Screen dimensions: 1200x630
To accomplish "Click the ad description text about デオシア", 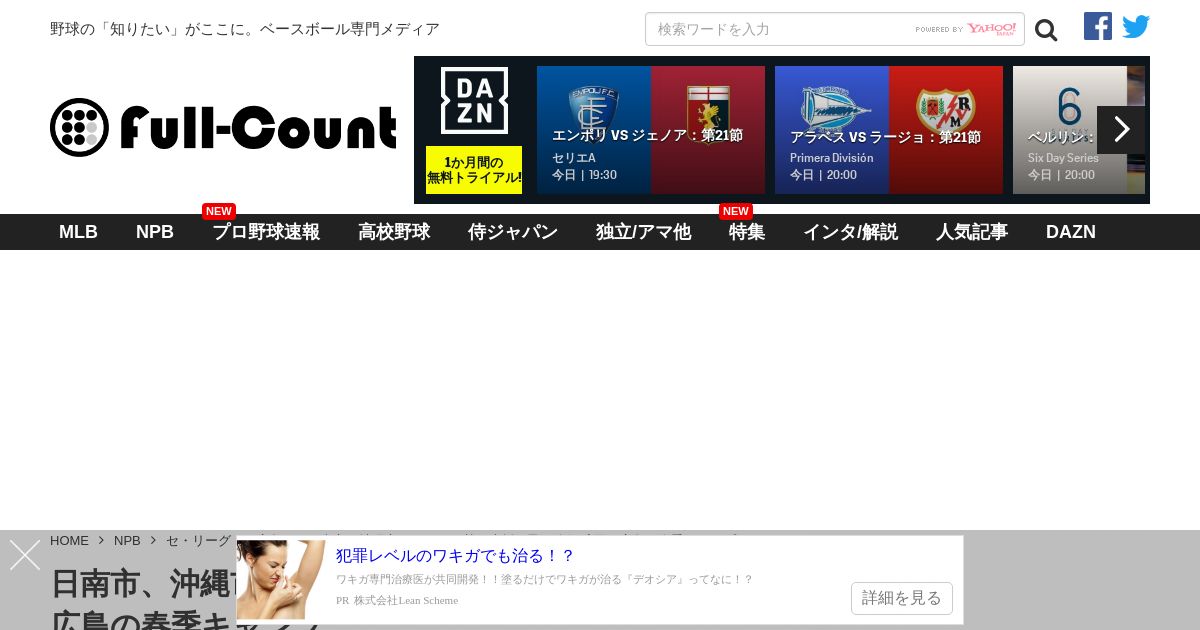I will (544, 579).
